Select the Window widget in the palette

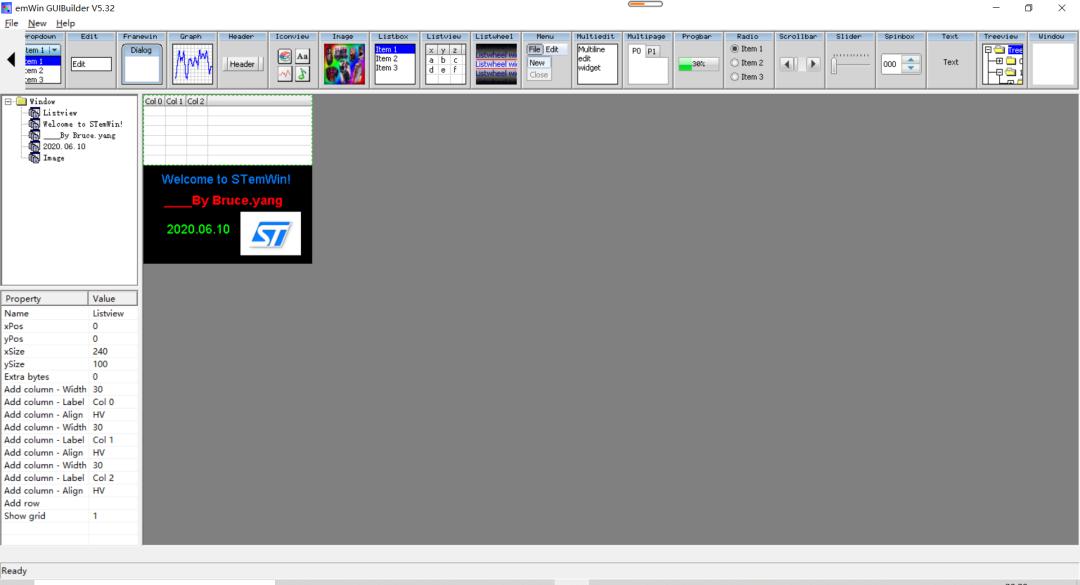pos(1052,60)
